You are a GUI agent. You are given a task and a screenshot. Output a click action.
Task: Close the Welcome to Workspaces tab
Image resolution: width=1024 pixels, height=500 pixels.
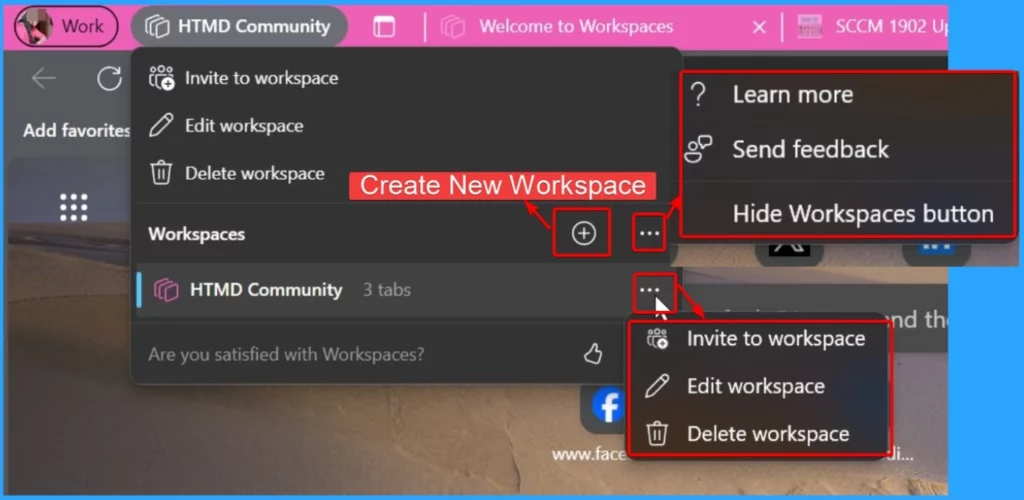(759, 27)
